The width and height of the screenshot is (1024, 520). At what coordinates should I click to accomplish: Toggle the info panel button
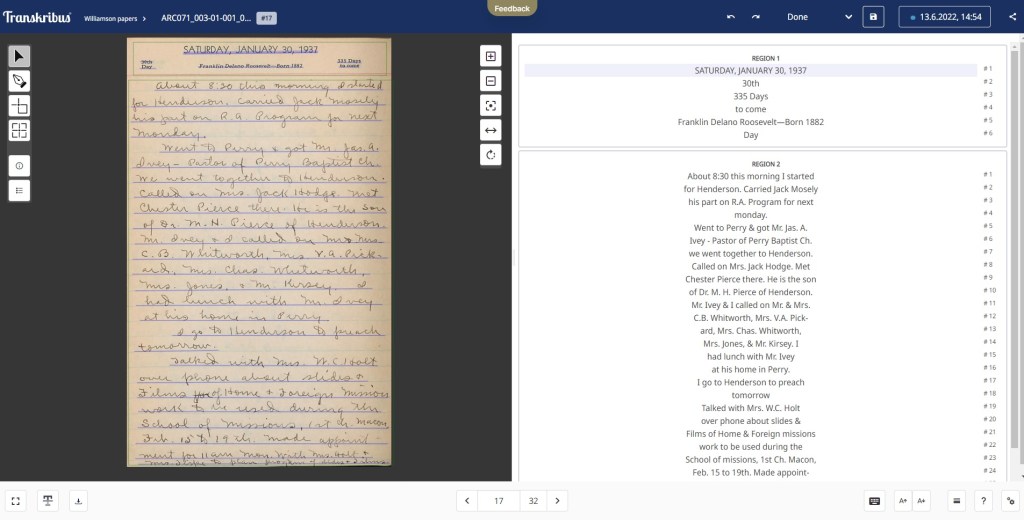pos(20,164)
